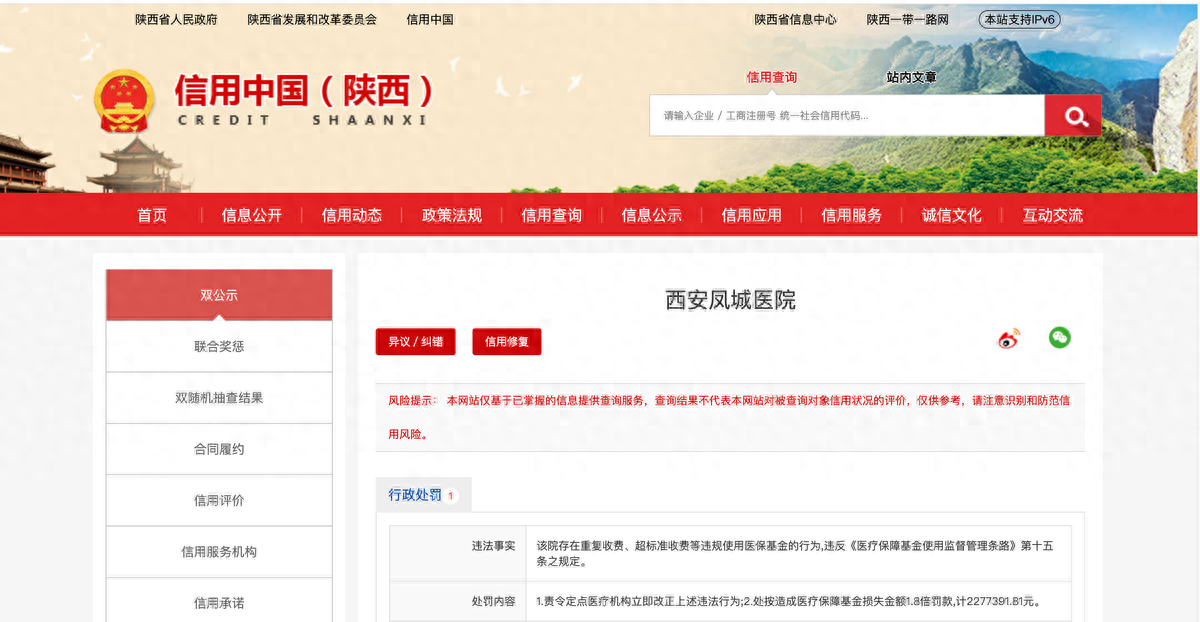The width and height of the screenshot is (1200, 622).
Task: Click the 信用修复 button
Action: 507,341
